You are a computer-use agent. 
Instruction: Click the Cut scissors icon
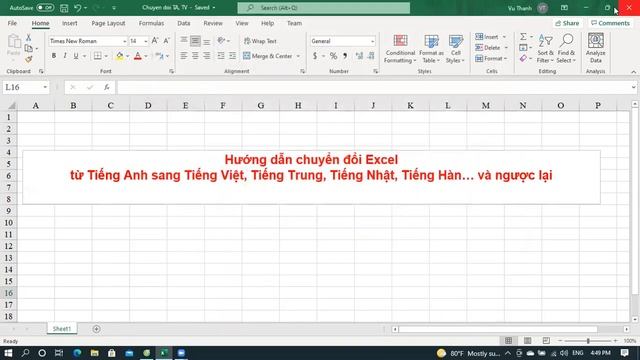coord(29,38)
